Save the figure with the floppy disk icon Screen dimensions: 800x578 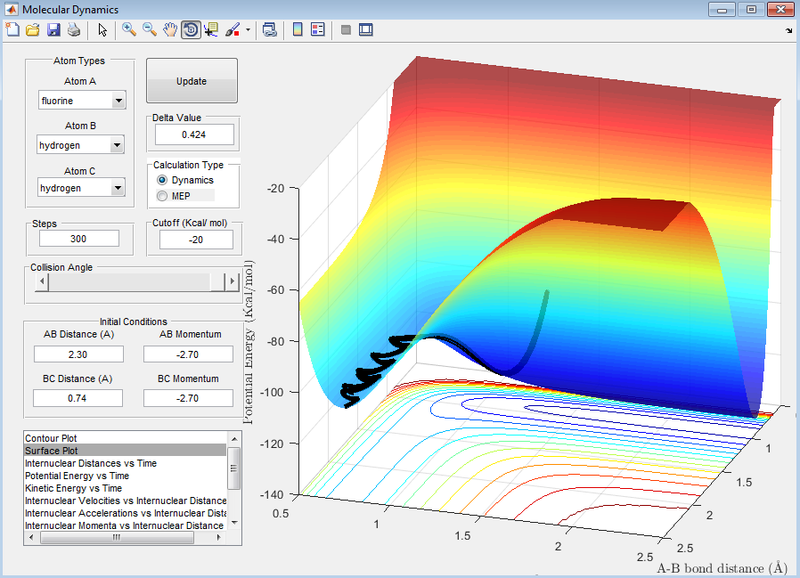pos(53,30)
